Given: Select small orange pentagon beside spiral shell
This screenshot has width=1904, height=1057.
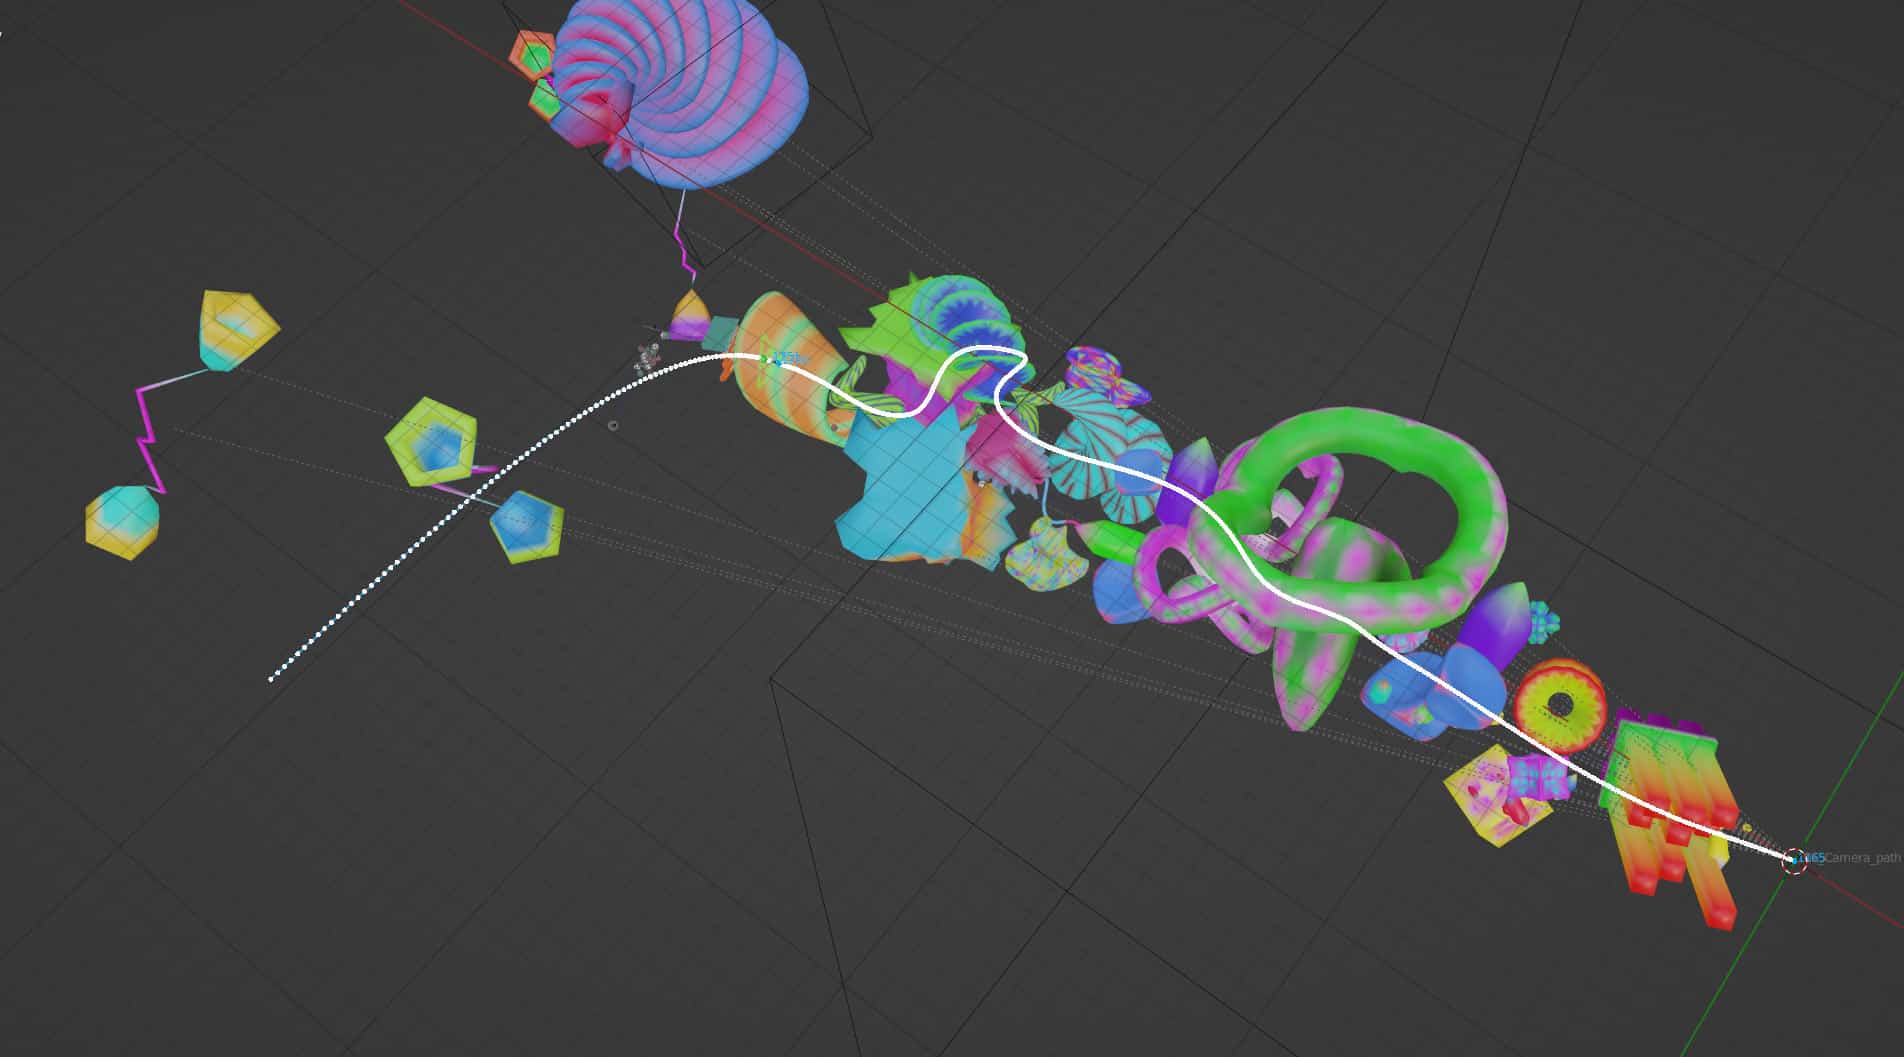Looking at the screenshot, I should click(x=531, y=52).
